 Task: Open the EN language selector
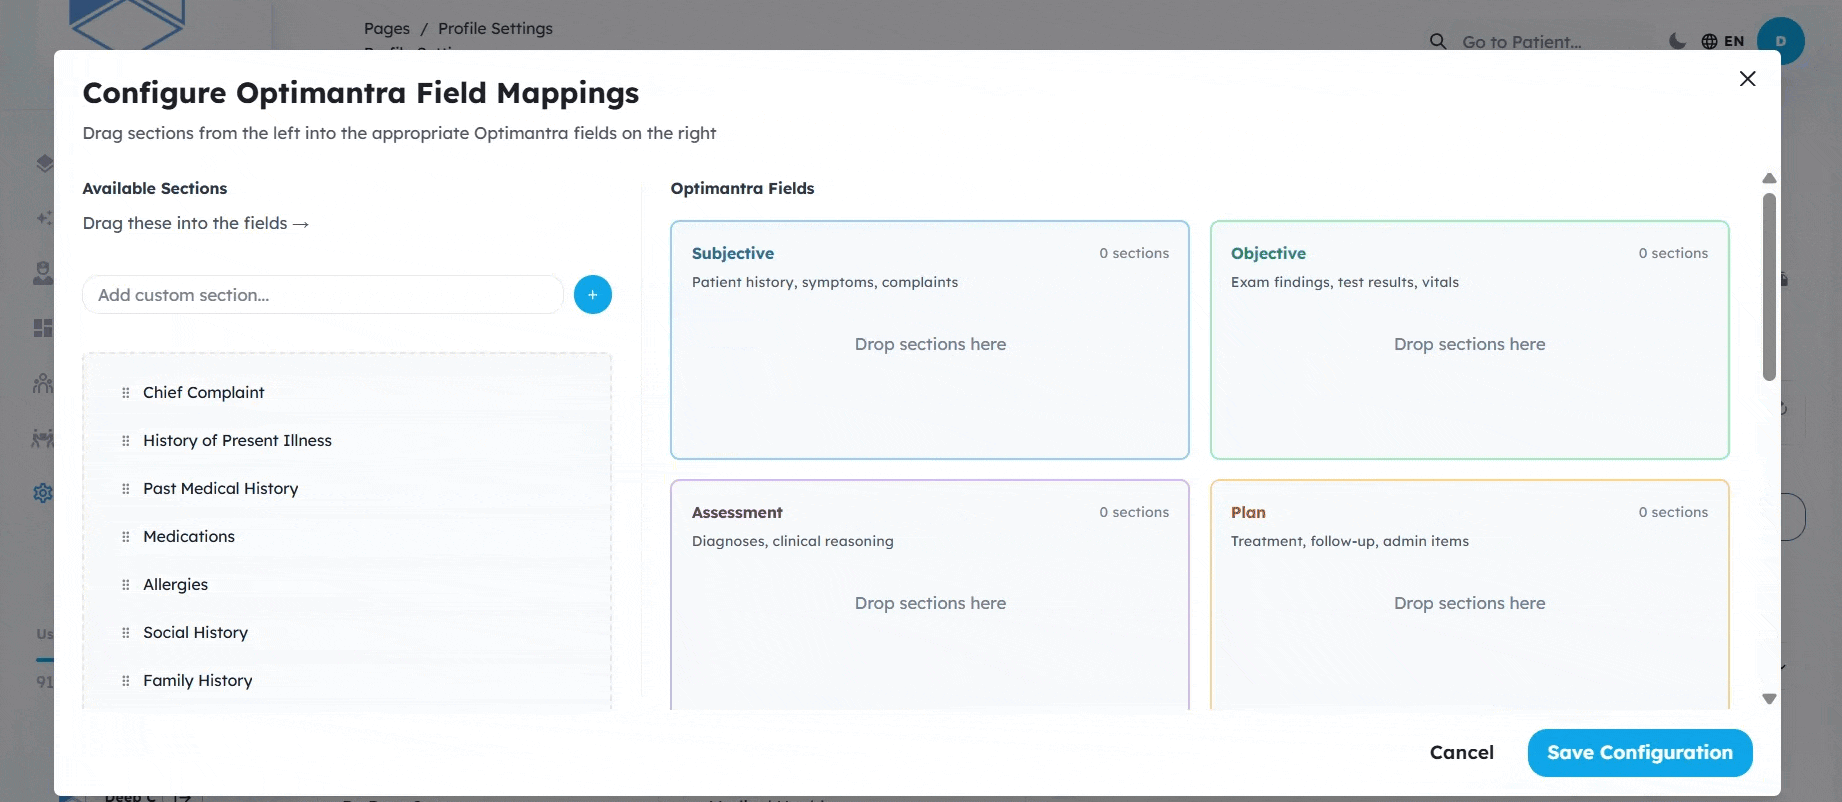pos(1723,41)
